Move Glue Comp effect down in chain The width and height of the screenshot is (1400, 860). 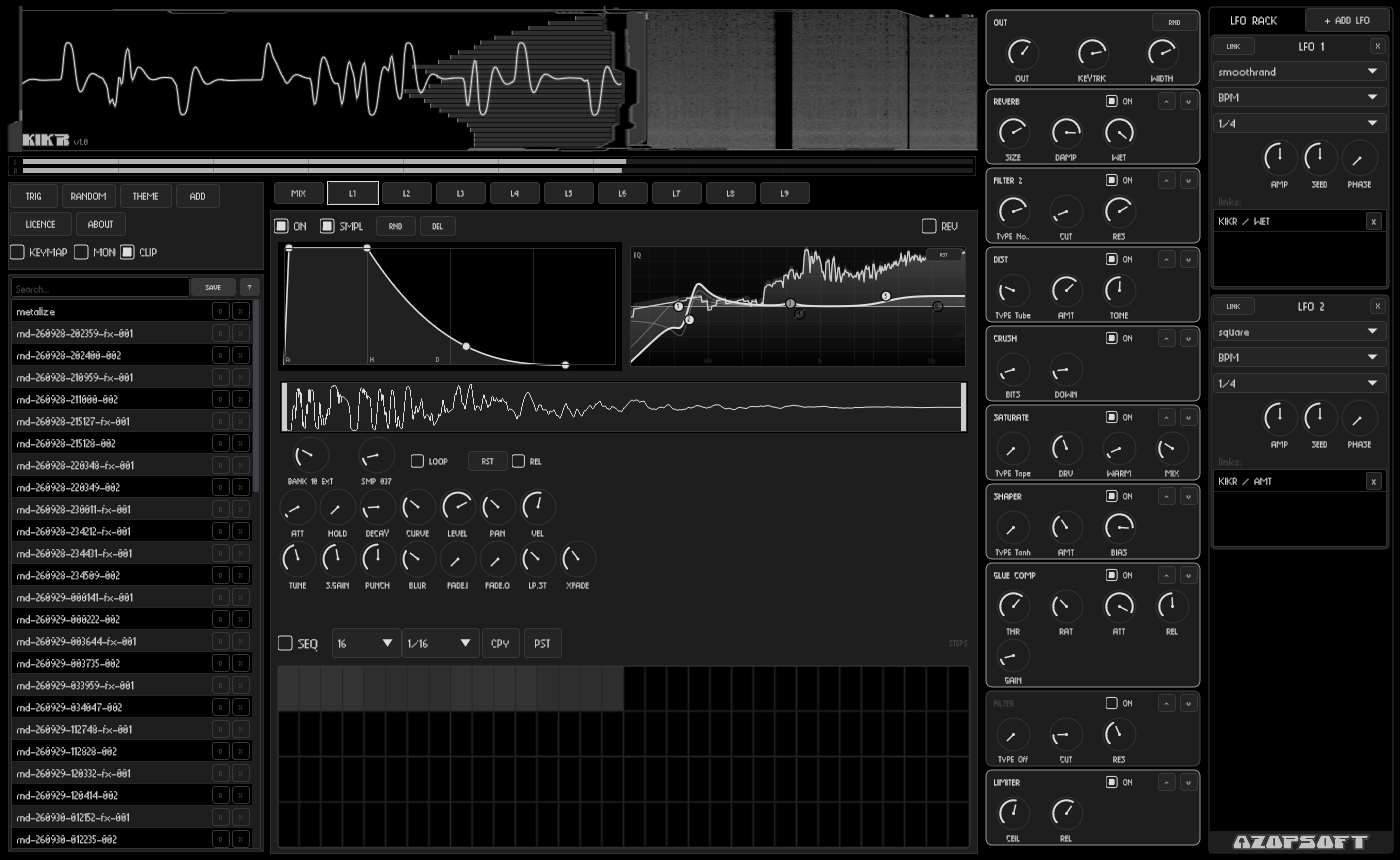tap(1188, 575)
